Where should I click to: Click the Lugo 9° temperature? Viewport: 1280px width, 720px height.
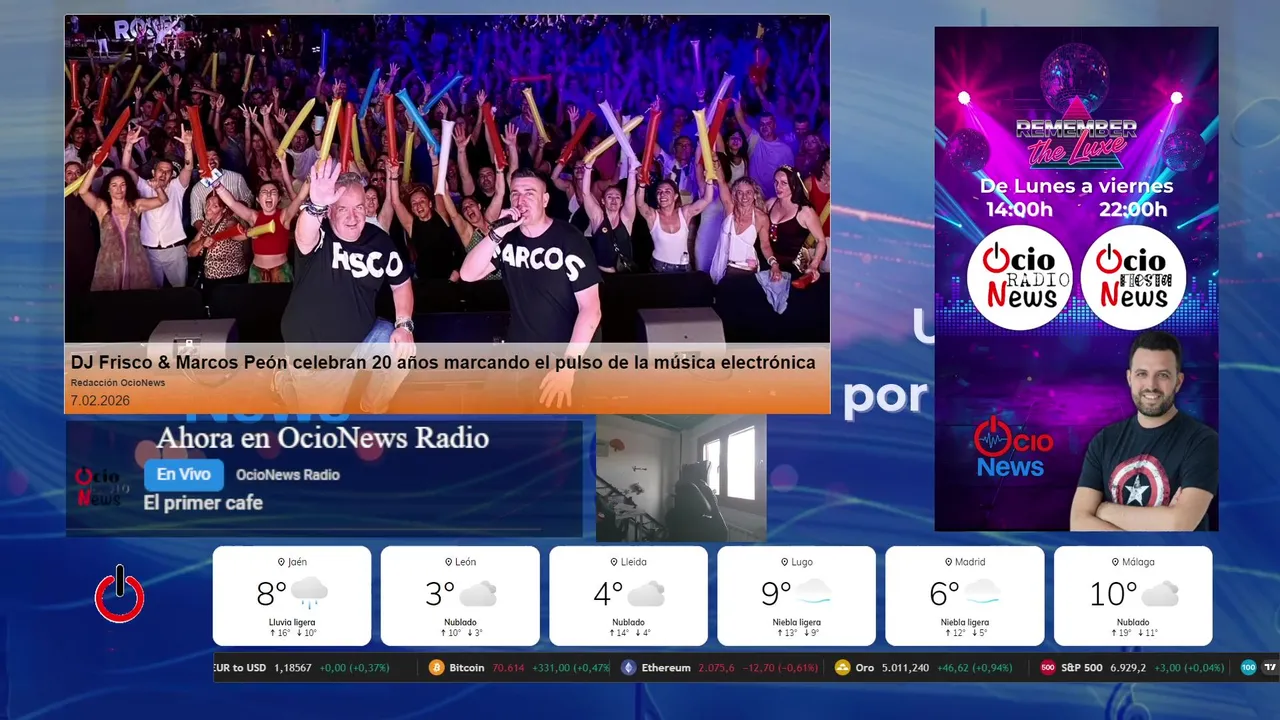(x=776, y=594)
